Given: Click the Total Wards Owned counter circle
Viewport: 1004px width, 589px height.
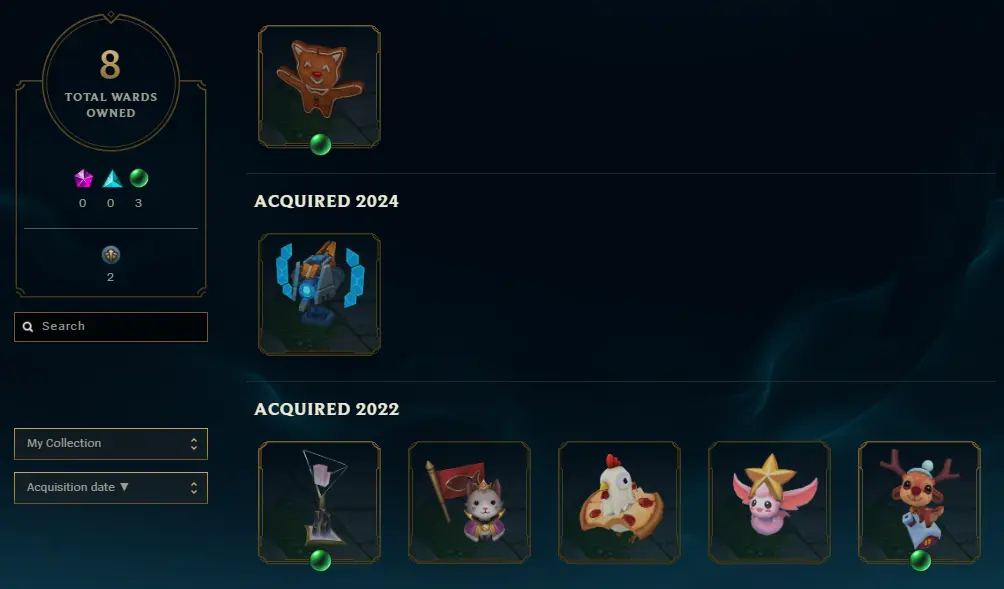Looking at the screenshot, I should 111,82.
